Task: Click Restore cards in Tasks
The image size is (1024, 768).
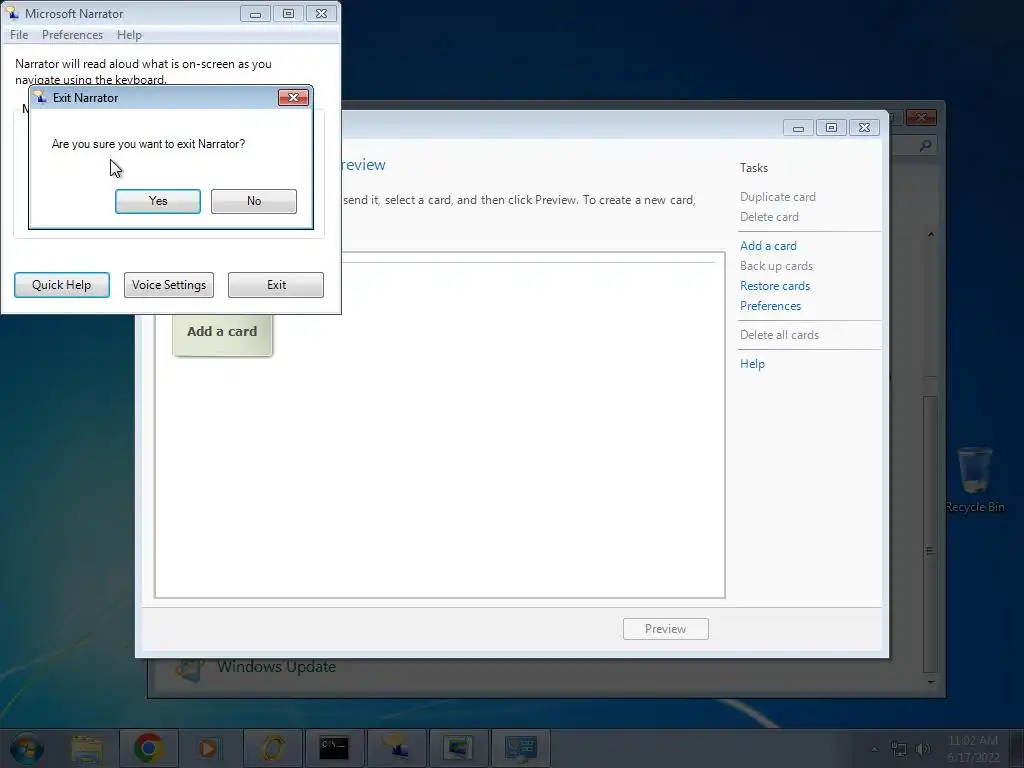Action: (x=775, y=285)
